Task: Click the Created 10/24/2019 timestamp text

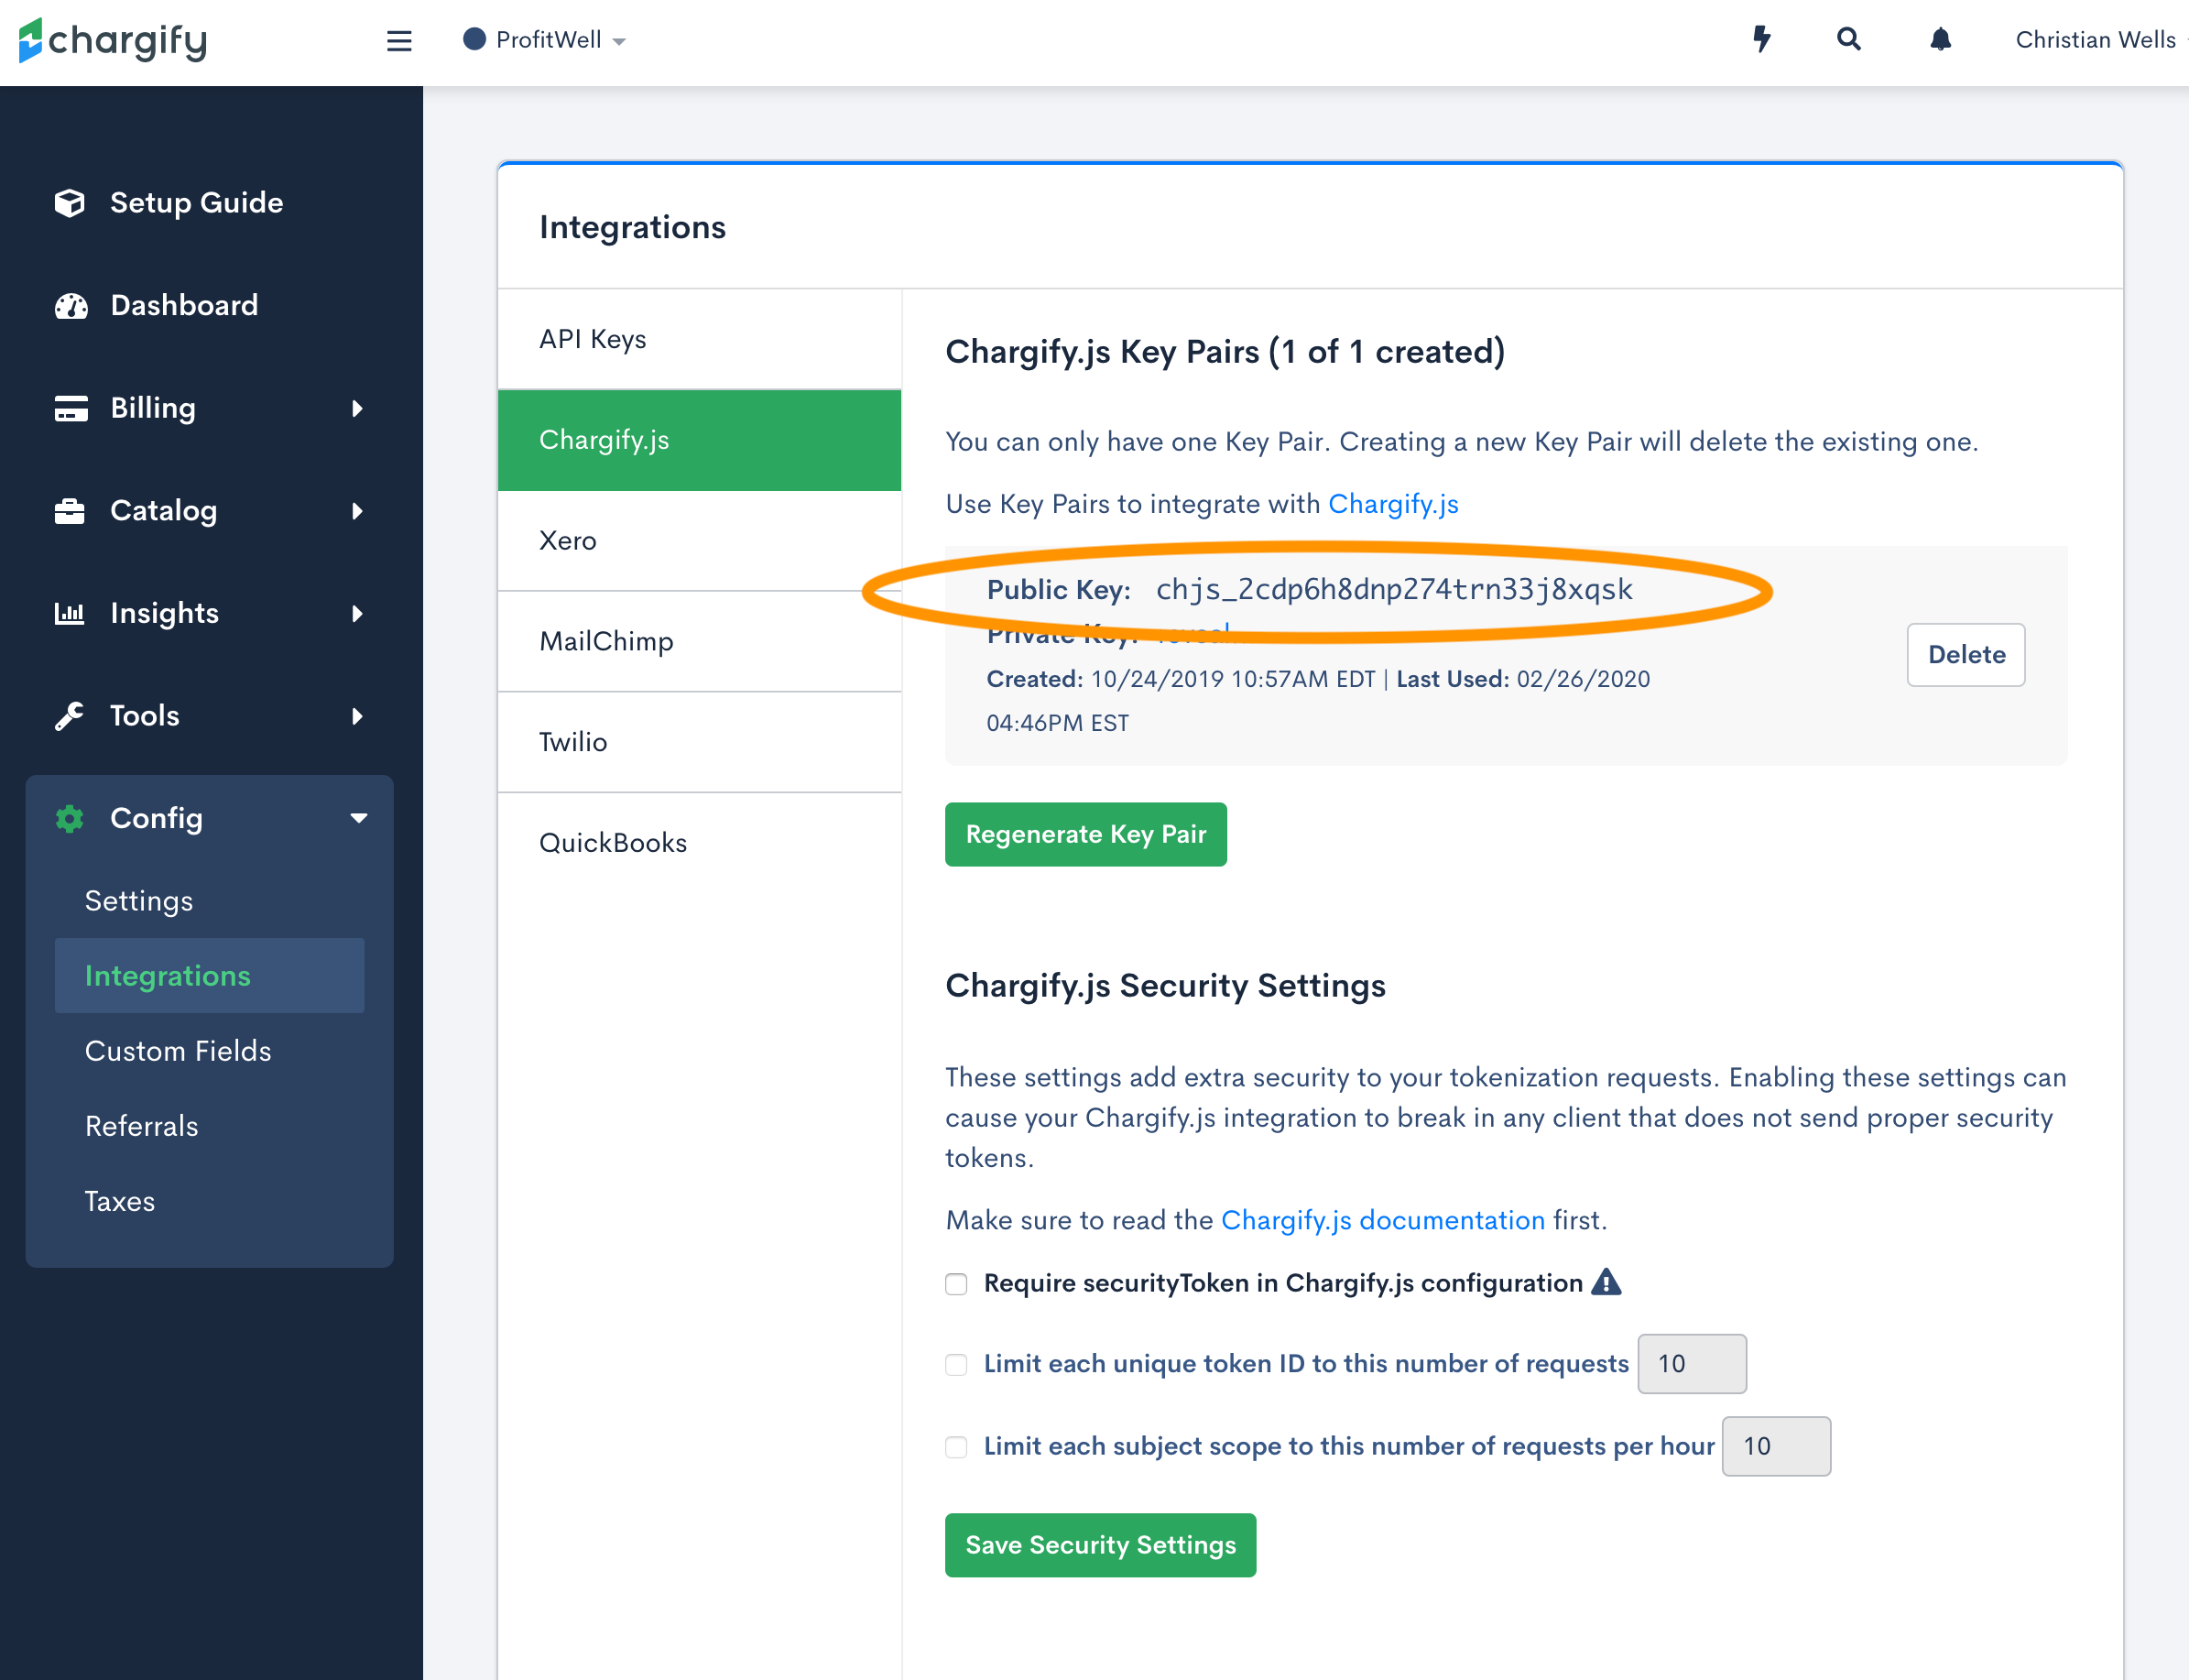Action: [1181, 679]
